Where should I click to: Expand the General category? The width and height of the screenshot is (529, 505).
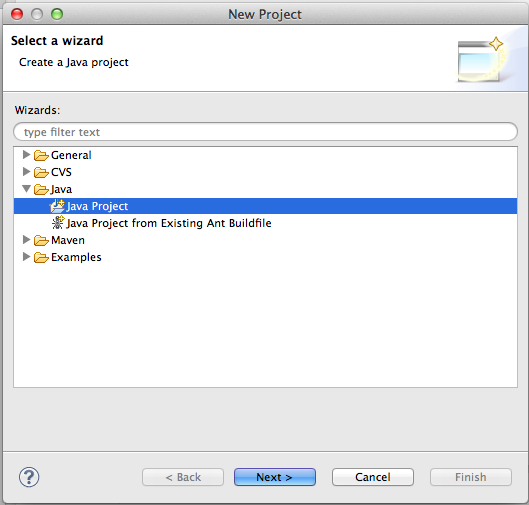(26, 155)
